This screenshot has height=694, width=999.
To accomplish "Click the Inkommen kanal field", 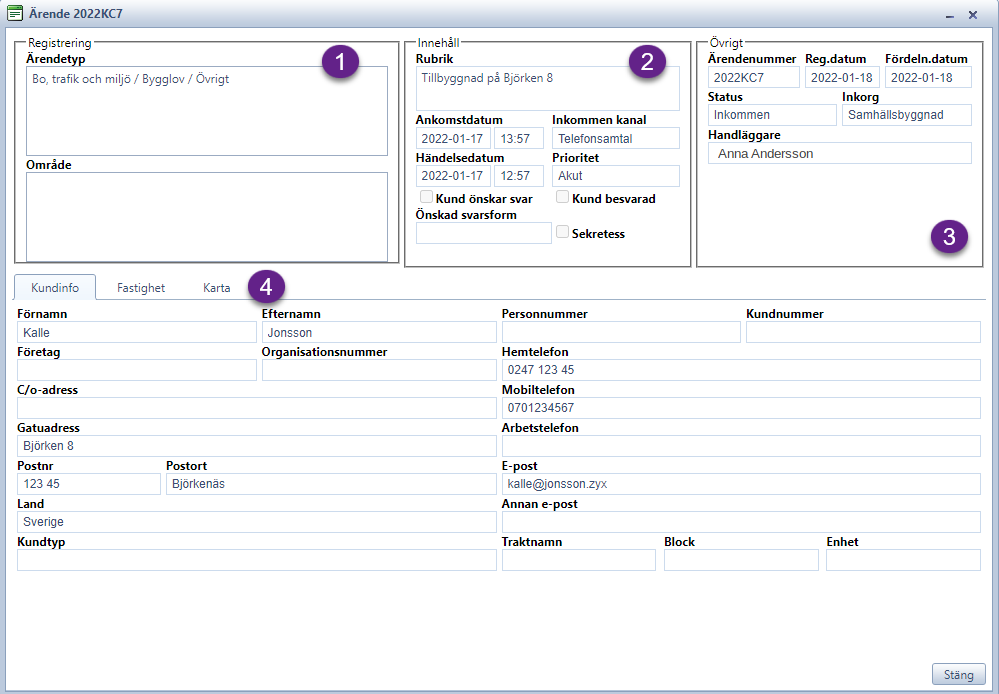I will click(x=616, y=138).
